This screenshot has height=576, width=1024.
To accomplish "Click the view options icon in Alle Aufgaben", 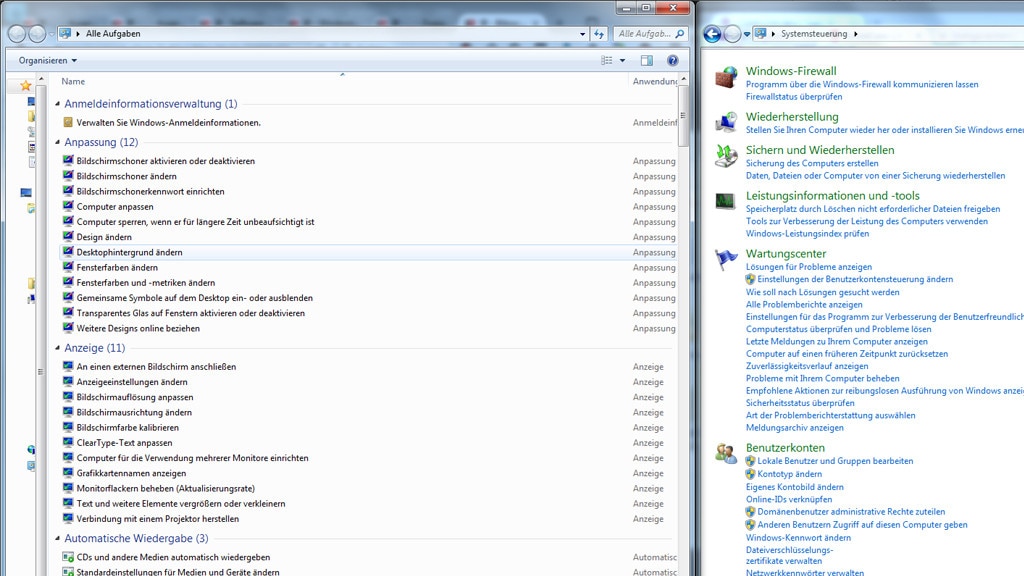I will [607, 61].
